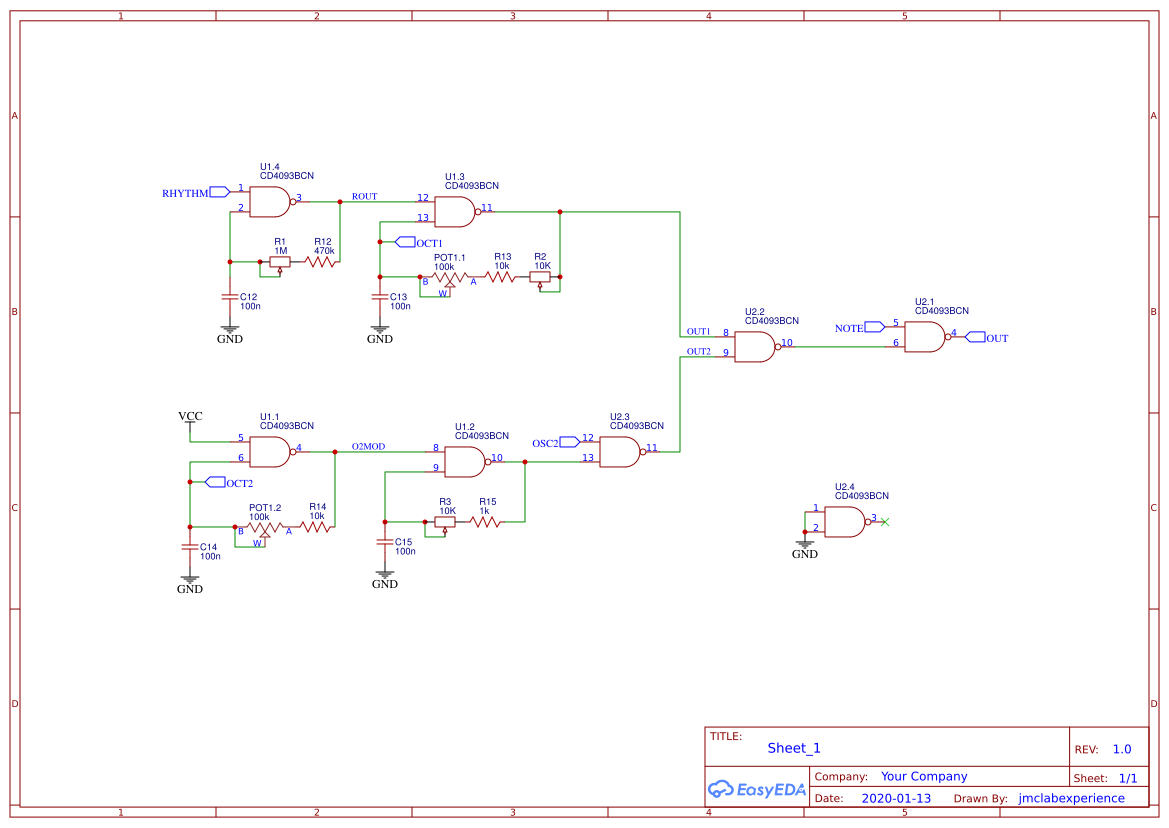This screenshot has height=828, width=1169.
Task: Select the GND symbol under C14
Action: pos(189,578)
